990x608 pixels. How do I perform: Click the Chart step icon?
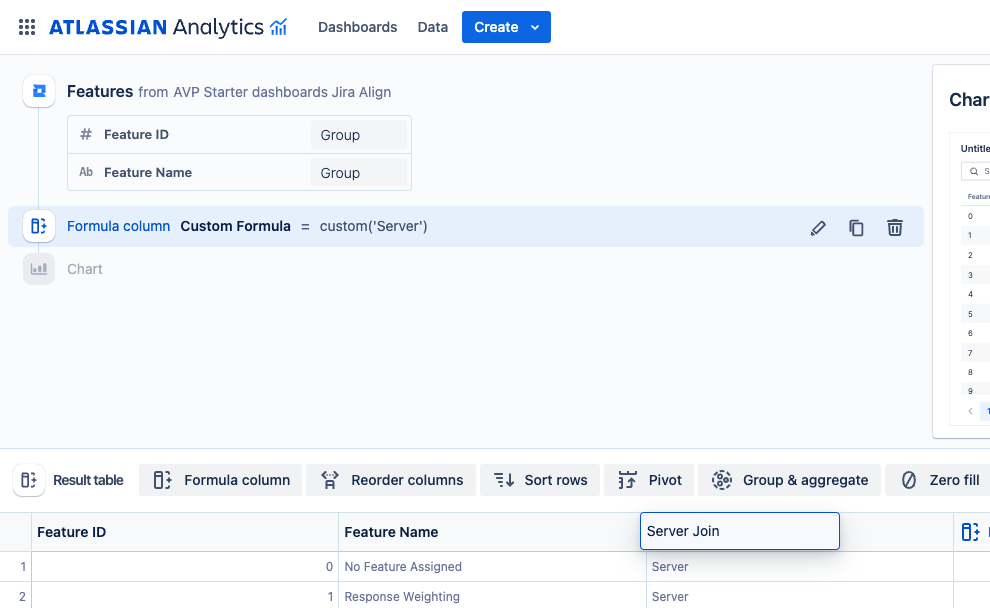click(x=39, y=269)
